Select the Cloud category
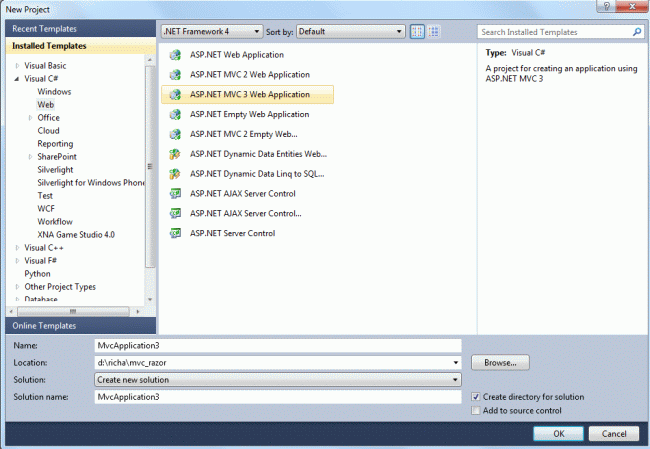 click(49, 131)
